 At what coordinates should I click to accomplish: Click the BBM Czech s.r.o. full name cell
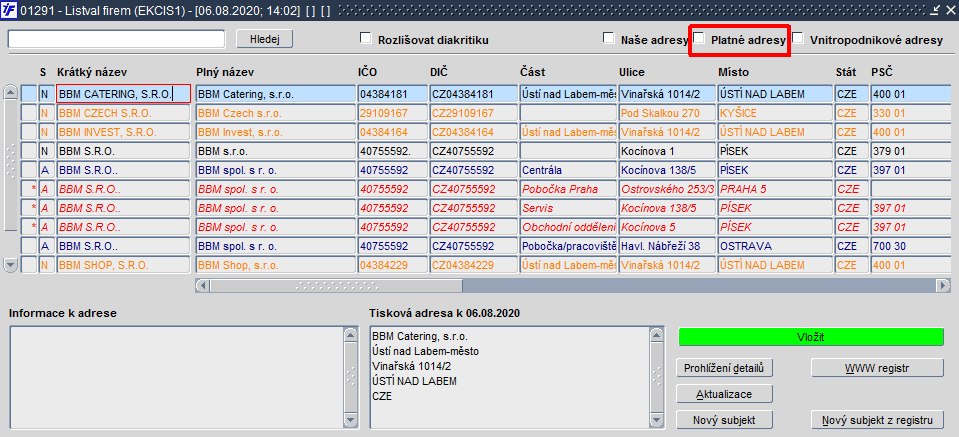[x=276, y=113]
